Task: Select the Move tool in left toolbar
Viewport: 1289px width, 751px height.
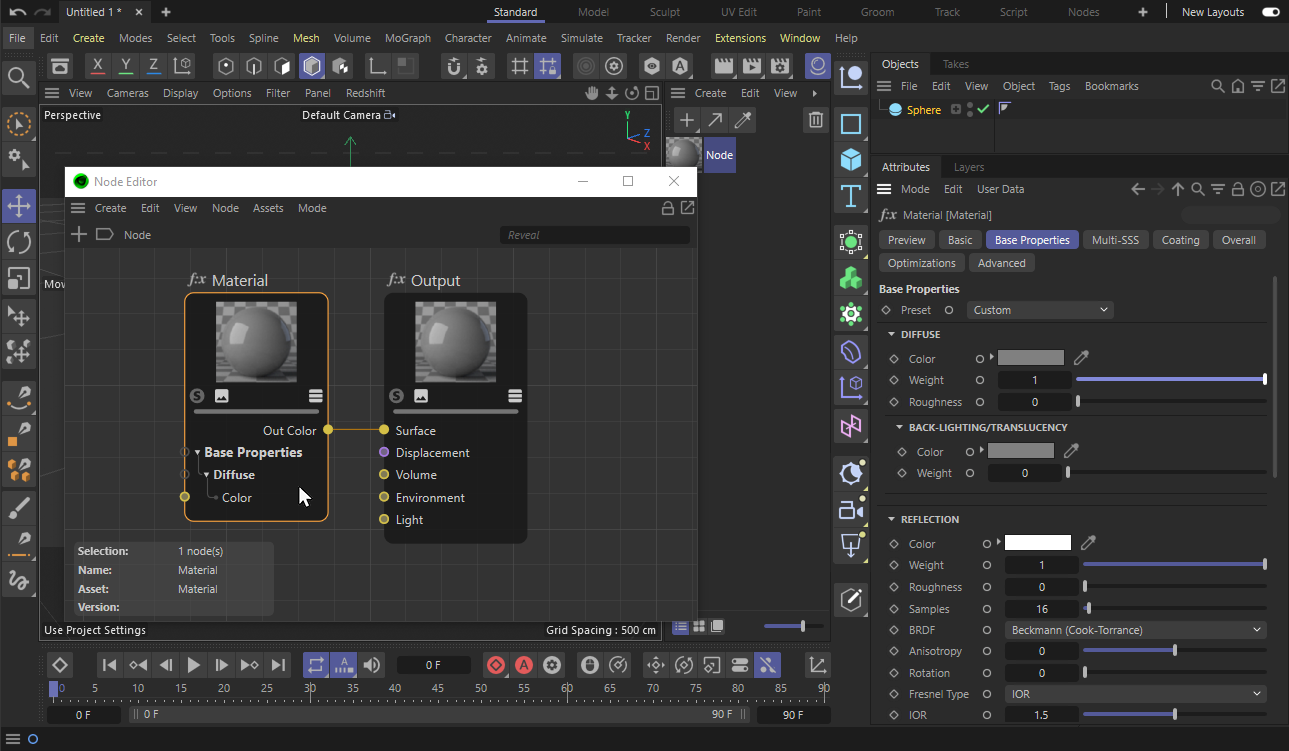Action: click(19, 207)
